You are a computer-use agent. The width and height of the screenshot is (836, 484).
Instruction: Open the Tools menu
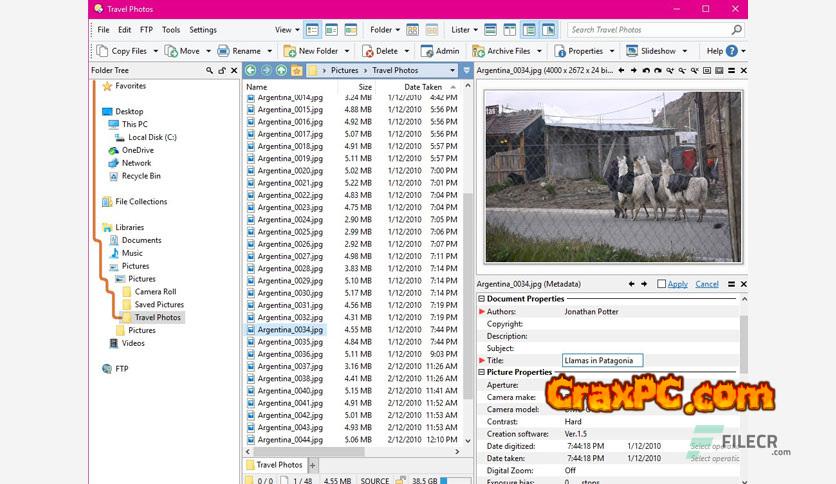pos(171,30)
